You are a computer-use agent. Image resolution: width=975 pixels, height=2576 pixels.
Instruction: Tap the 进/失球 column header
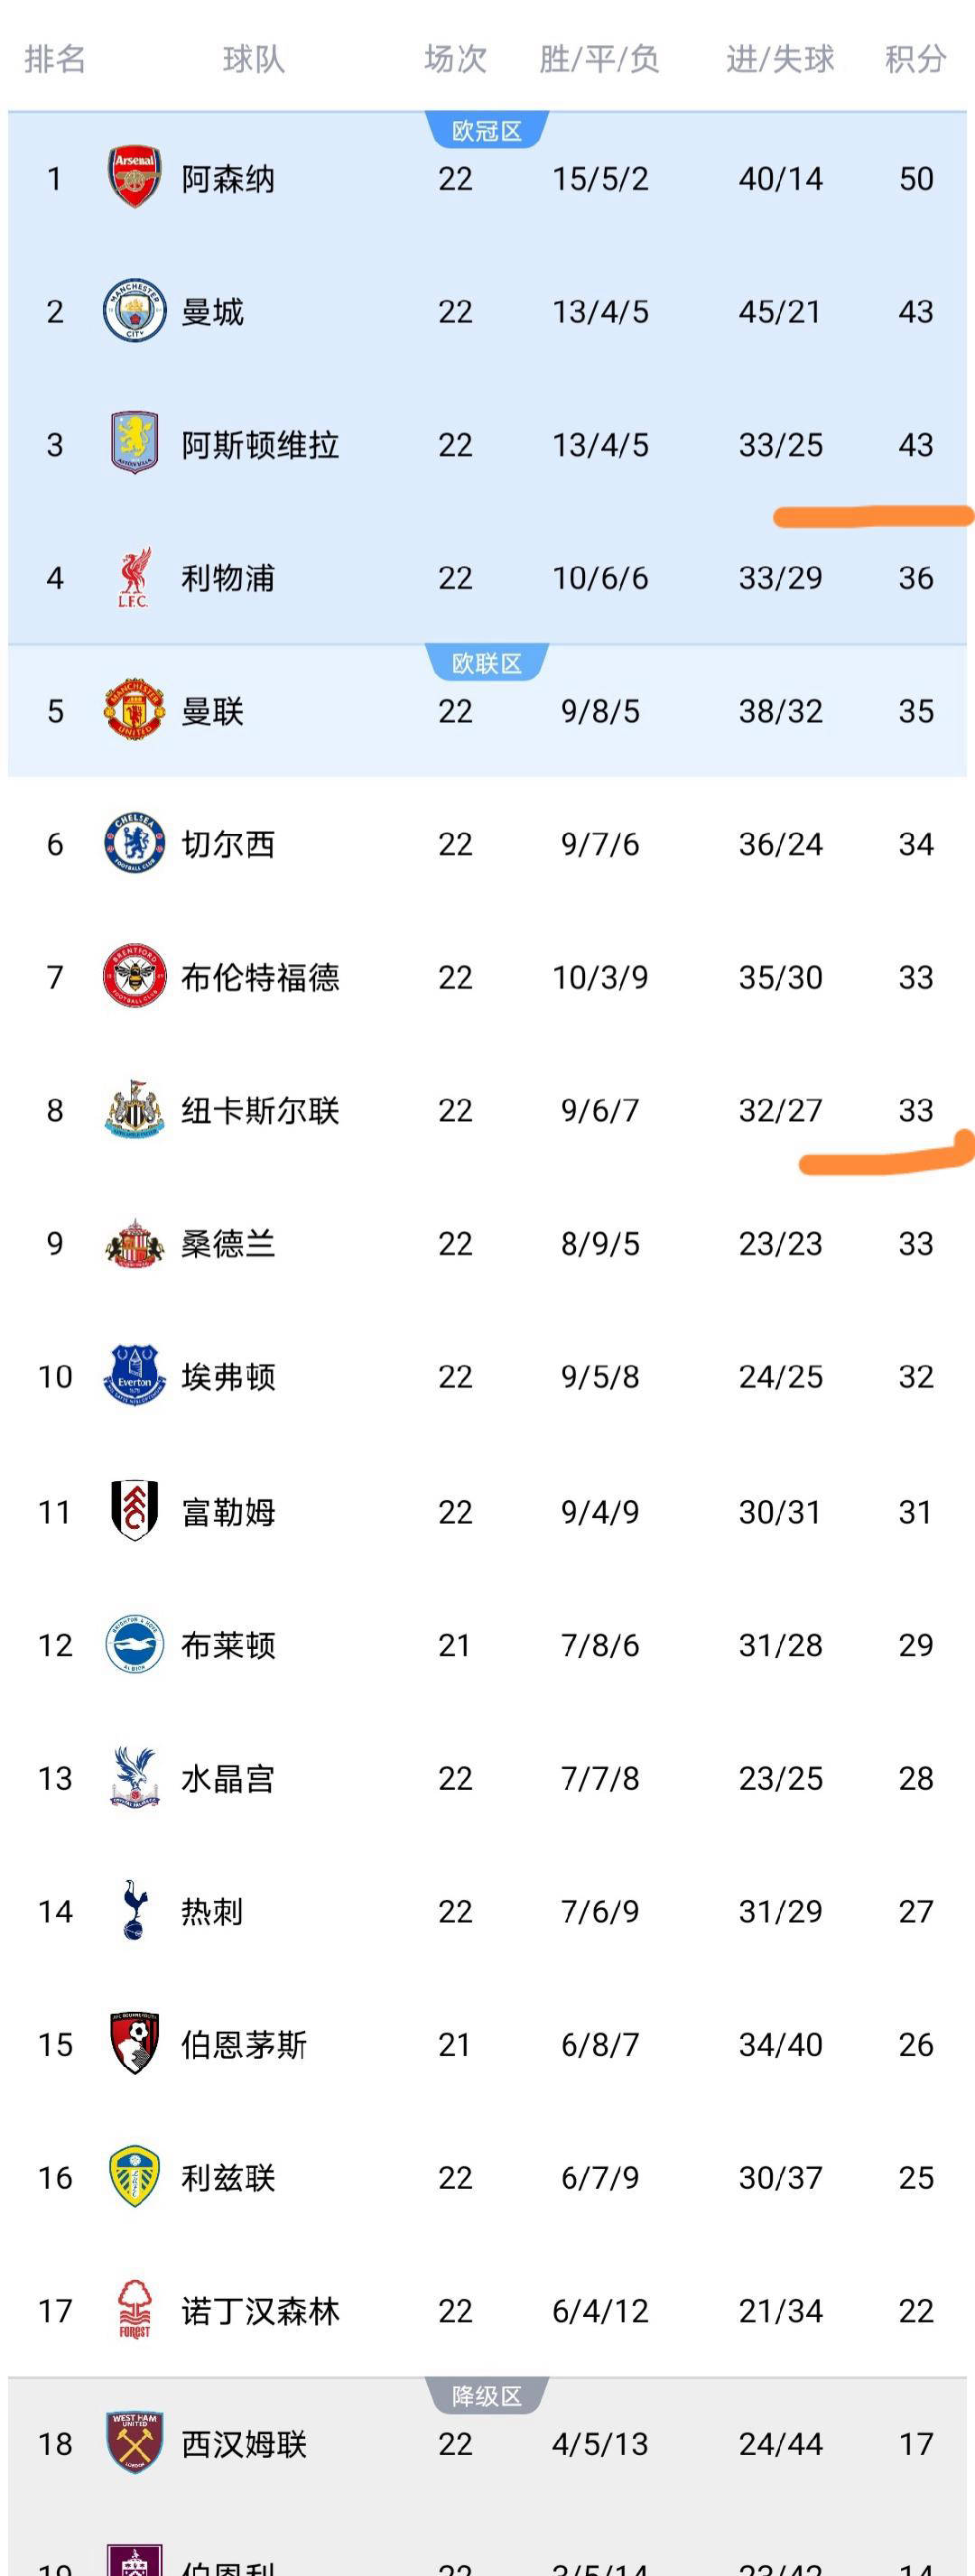point(780,59)
